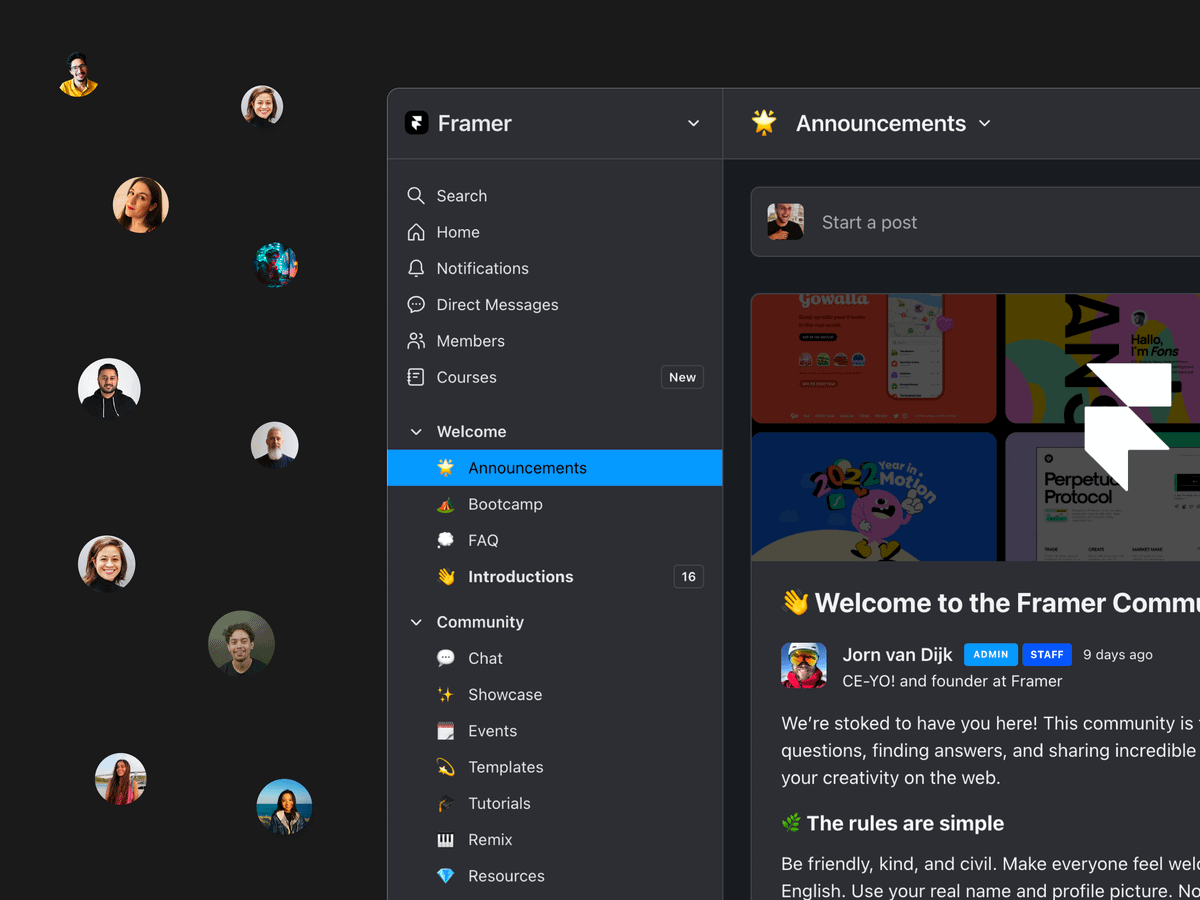Open Jorn van Dijk's profile link
The image size is (1200, 900).
[897, 655]
